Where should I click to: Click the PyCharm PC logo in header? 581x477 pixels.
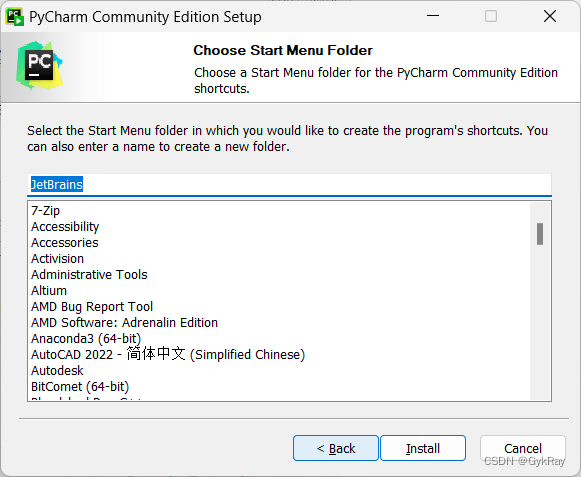(x=39, y=66)
